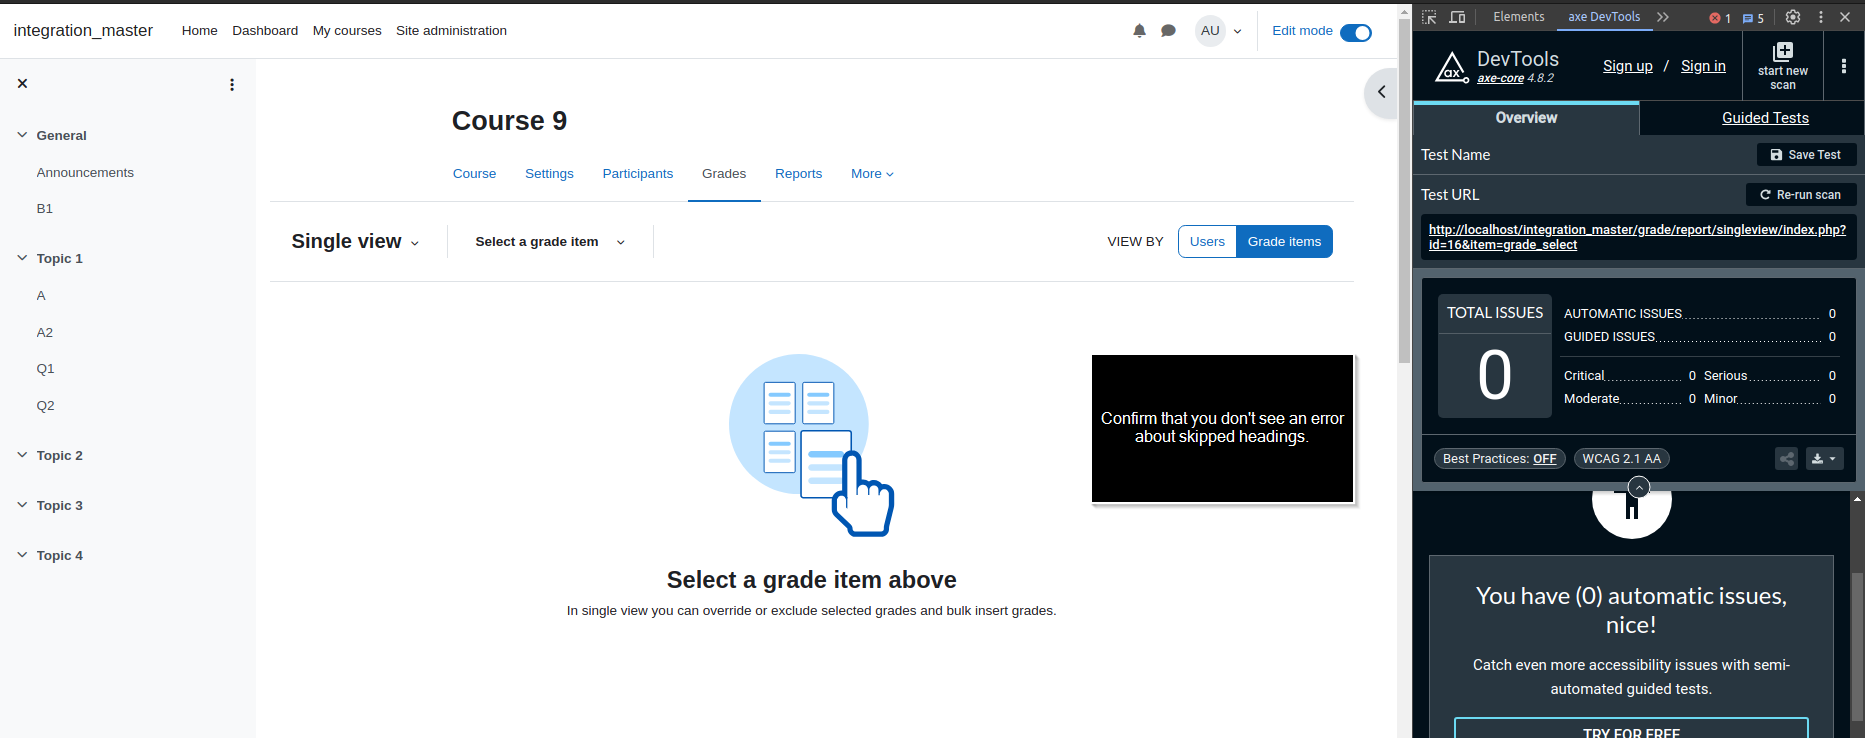Click the Sign up link

(x=1627, y=66)
